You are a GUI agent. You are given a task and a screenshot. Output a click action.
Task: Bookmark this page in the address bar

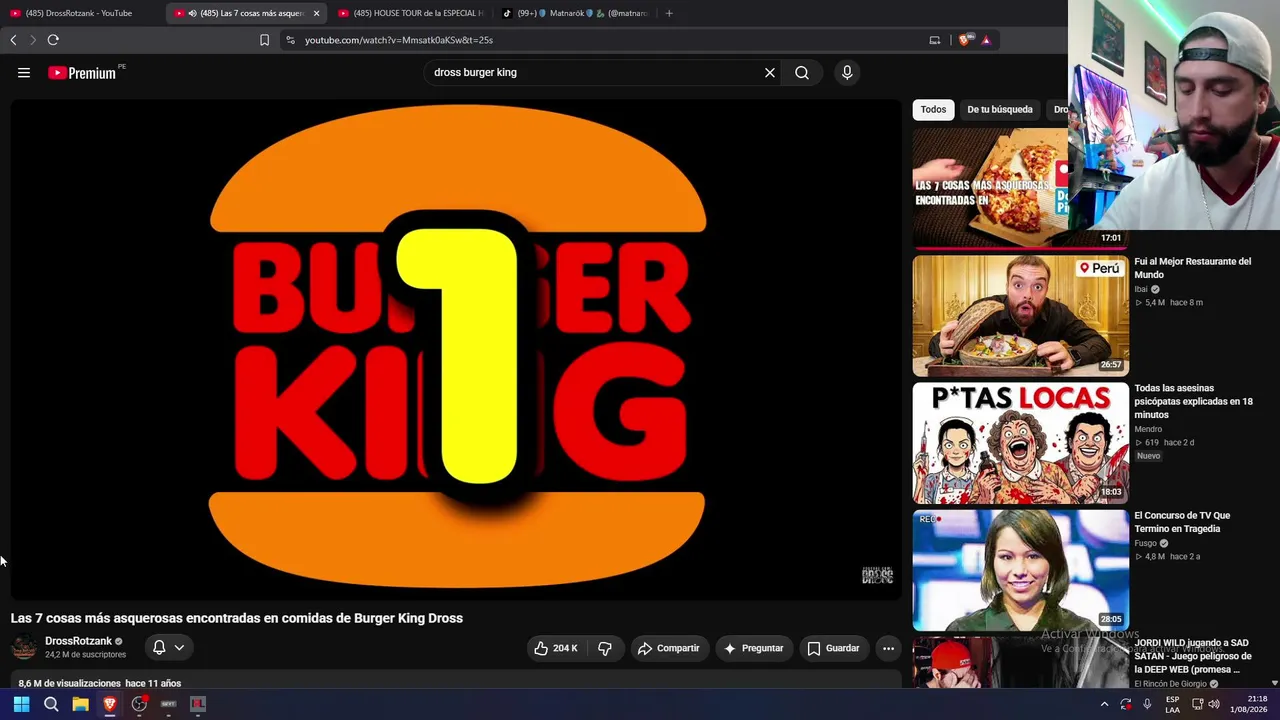264,40
